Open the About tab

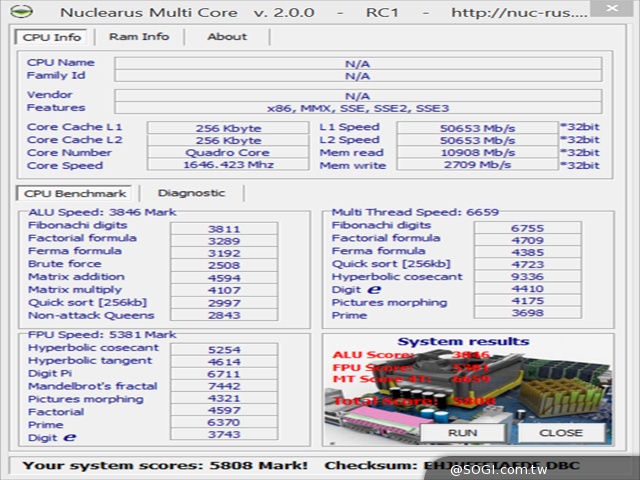226,37
